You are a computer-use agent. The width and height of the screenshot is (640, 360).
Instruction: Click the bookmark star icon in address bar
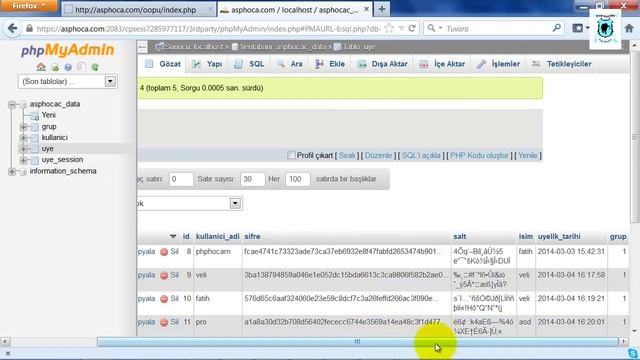pyautogui.click(x=389, y=28)
